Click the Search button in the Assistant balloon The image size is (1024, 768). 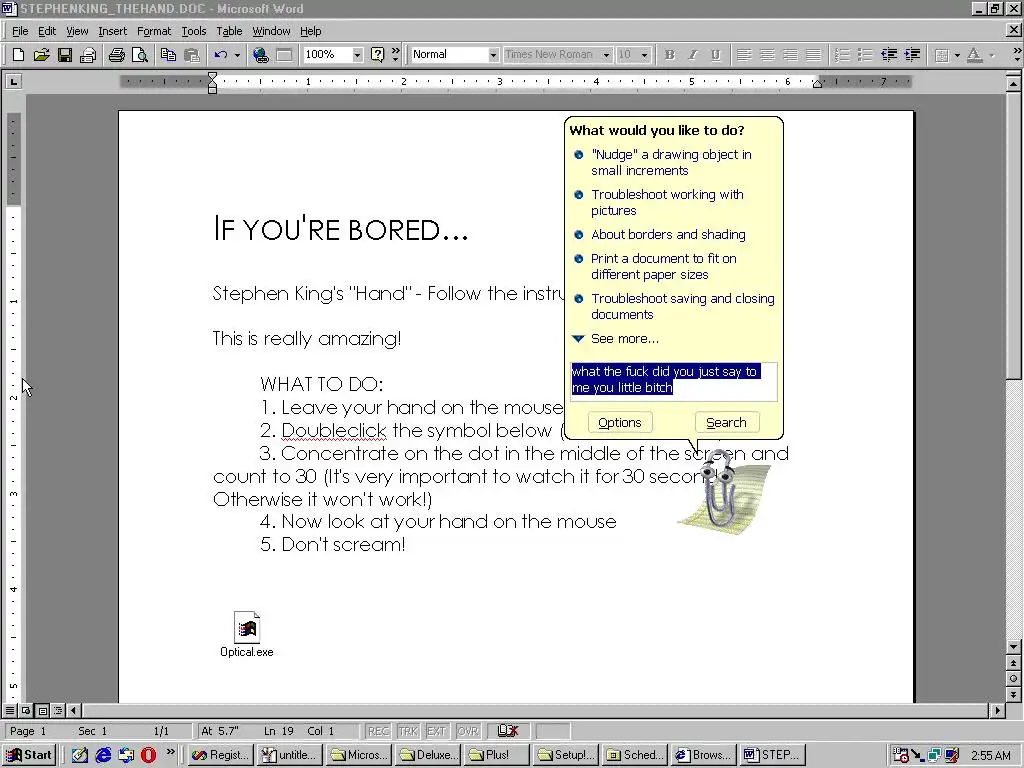[x=726, y=423]
